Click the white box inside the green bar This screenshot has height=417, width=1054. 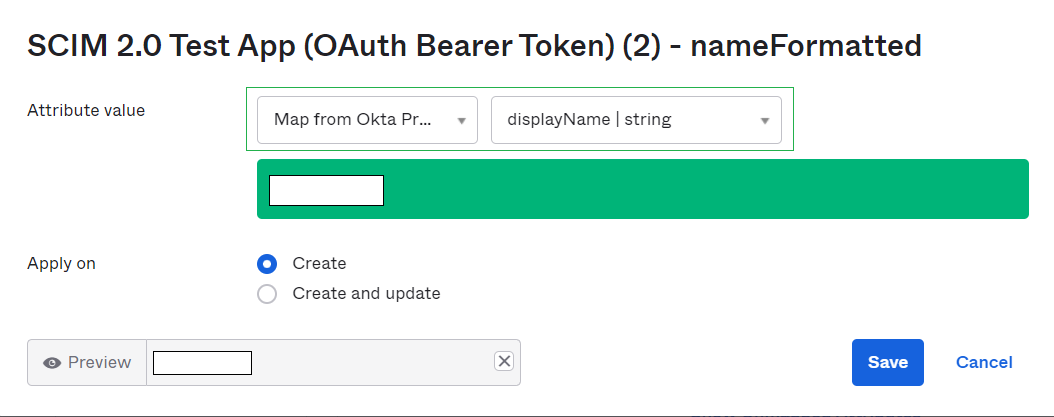[x=326, y=190]
